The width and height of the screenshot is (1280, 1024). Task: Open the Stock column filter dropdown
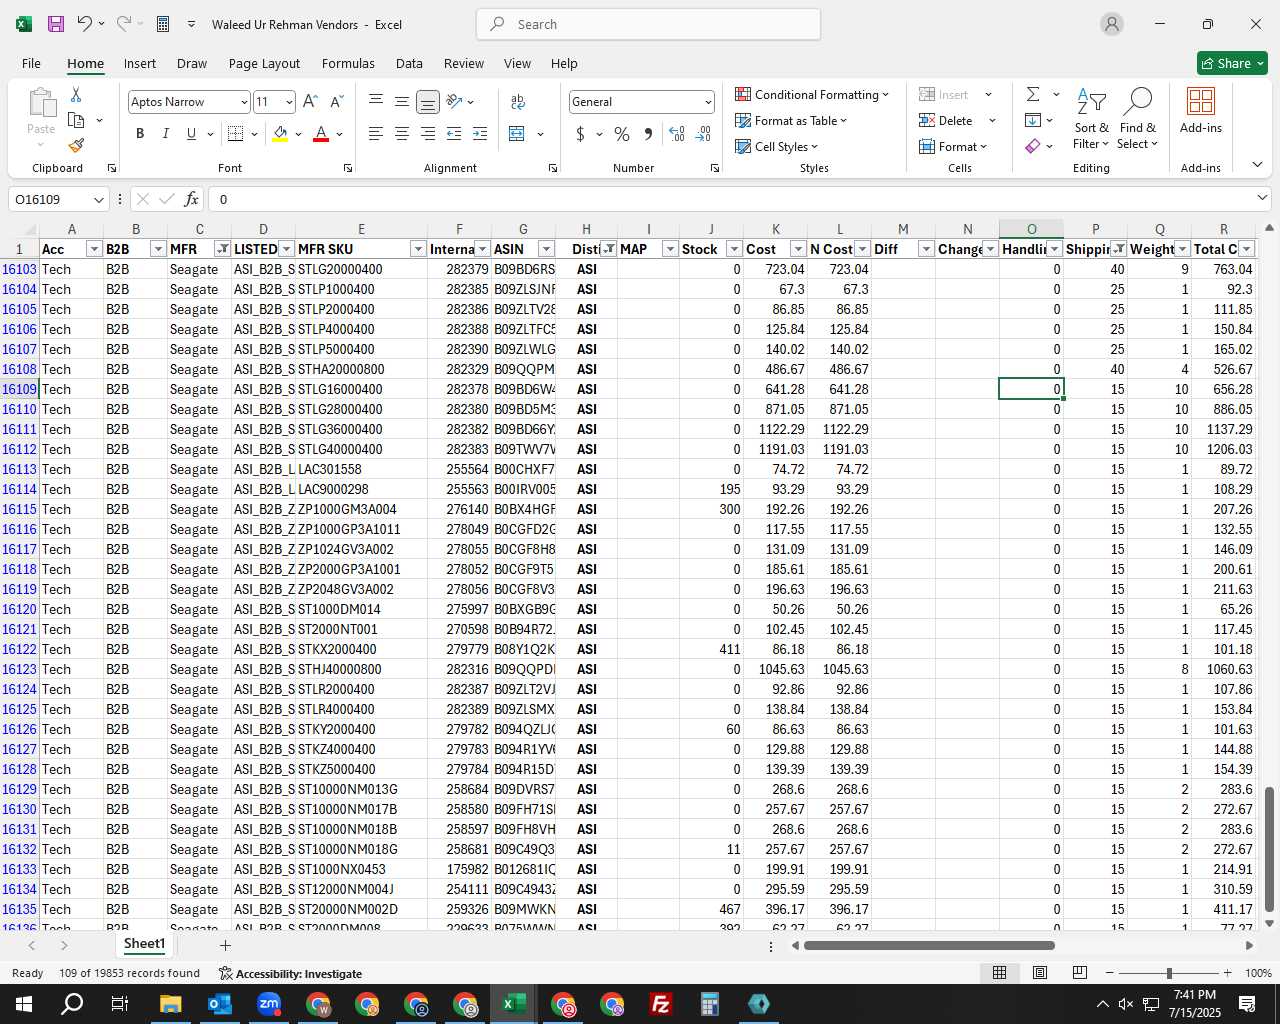tap(734, 249)
